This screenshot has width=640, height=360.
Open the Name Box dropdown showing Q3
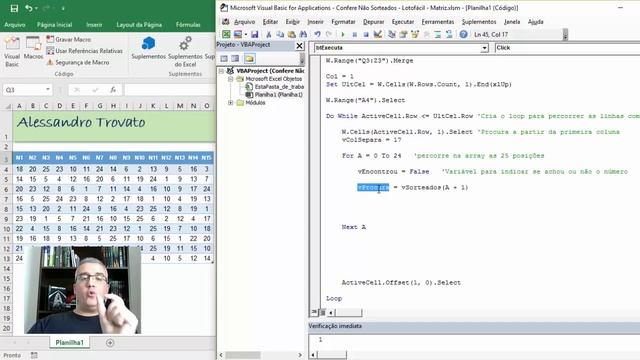coord(48,90)
